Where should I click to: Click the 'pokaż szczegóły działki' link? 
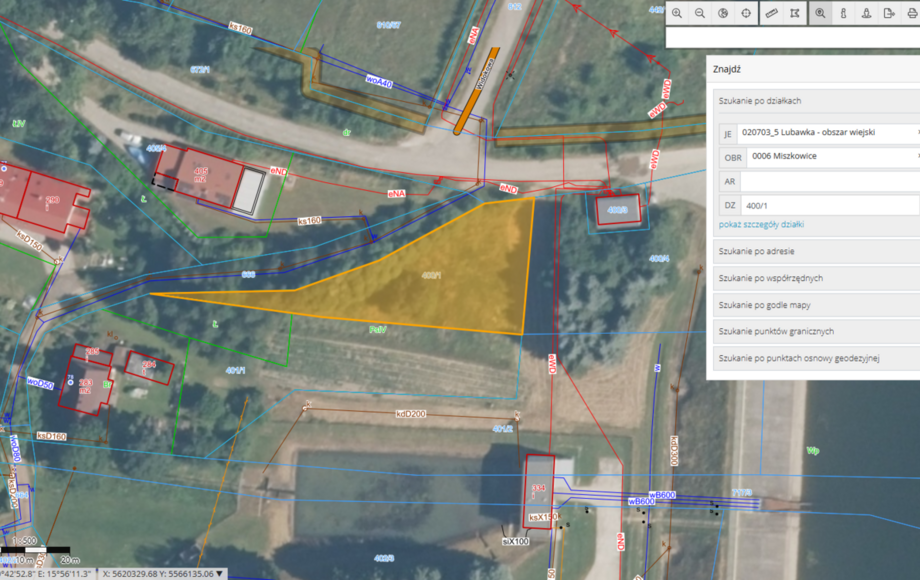tap(761, 225)
